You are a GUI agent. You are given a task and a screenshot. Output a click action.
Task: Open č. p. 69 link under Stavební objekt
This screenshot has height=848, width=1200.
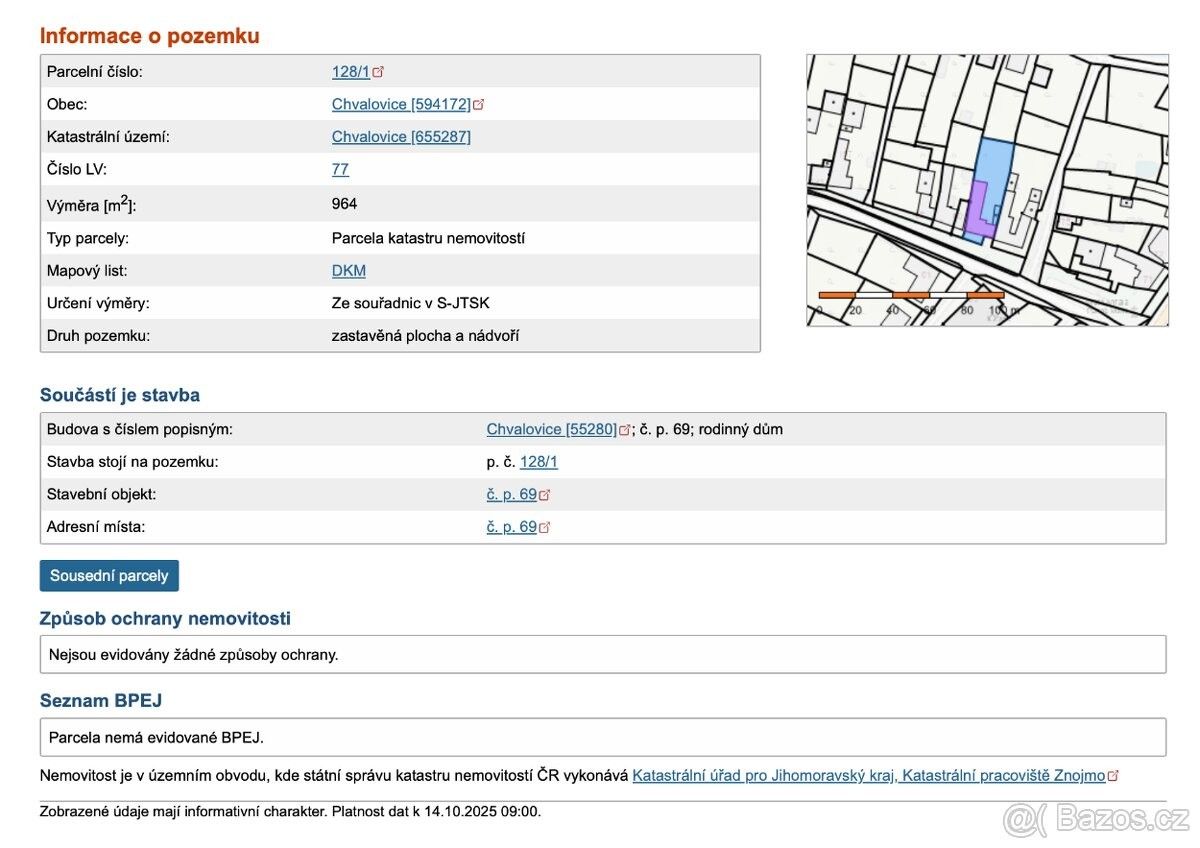click(x=511, y=495)
